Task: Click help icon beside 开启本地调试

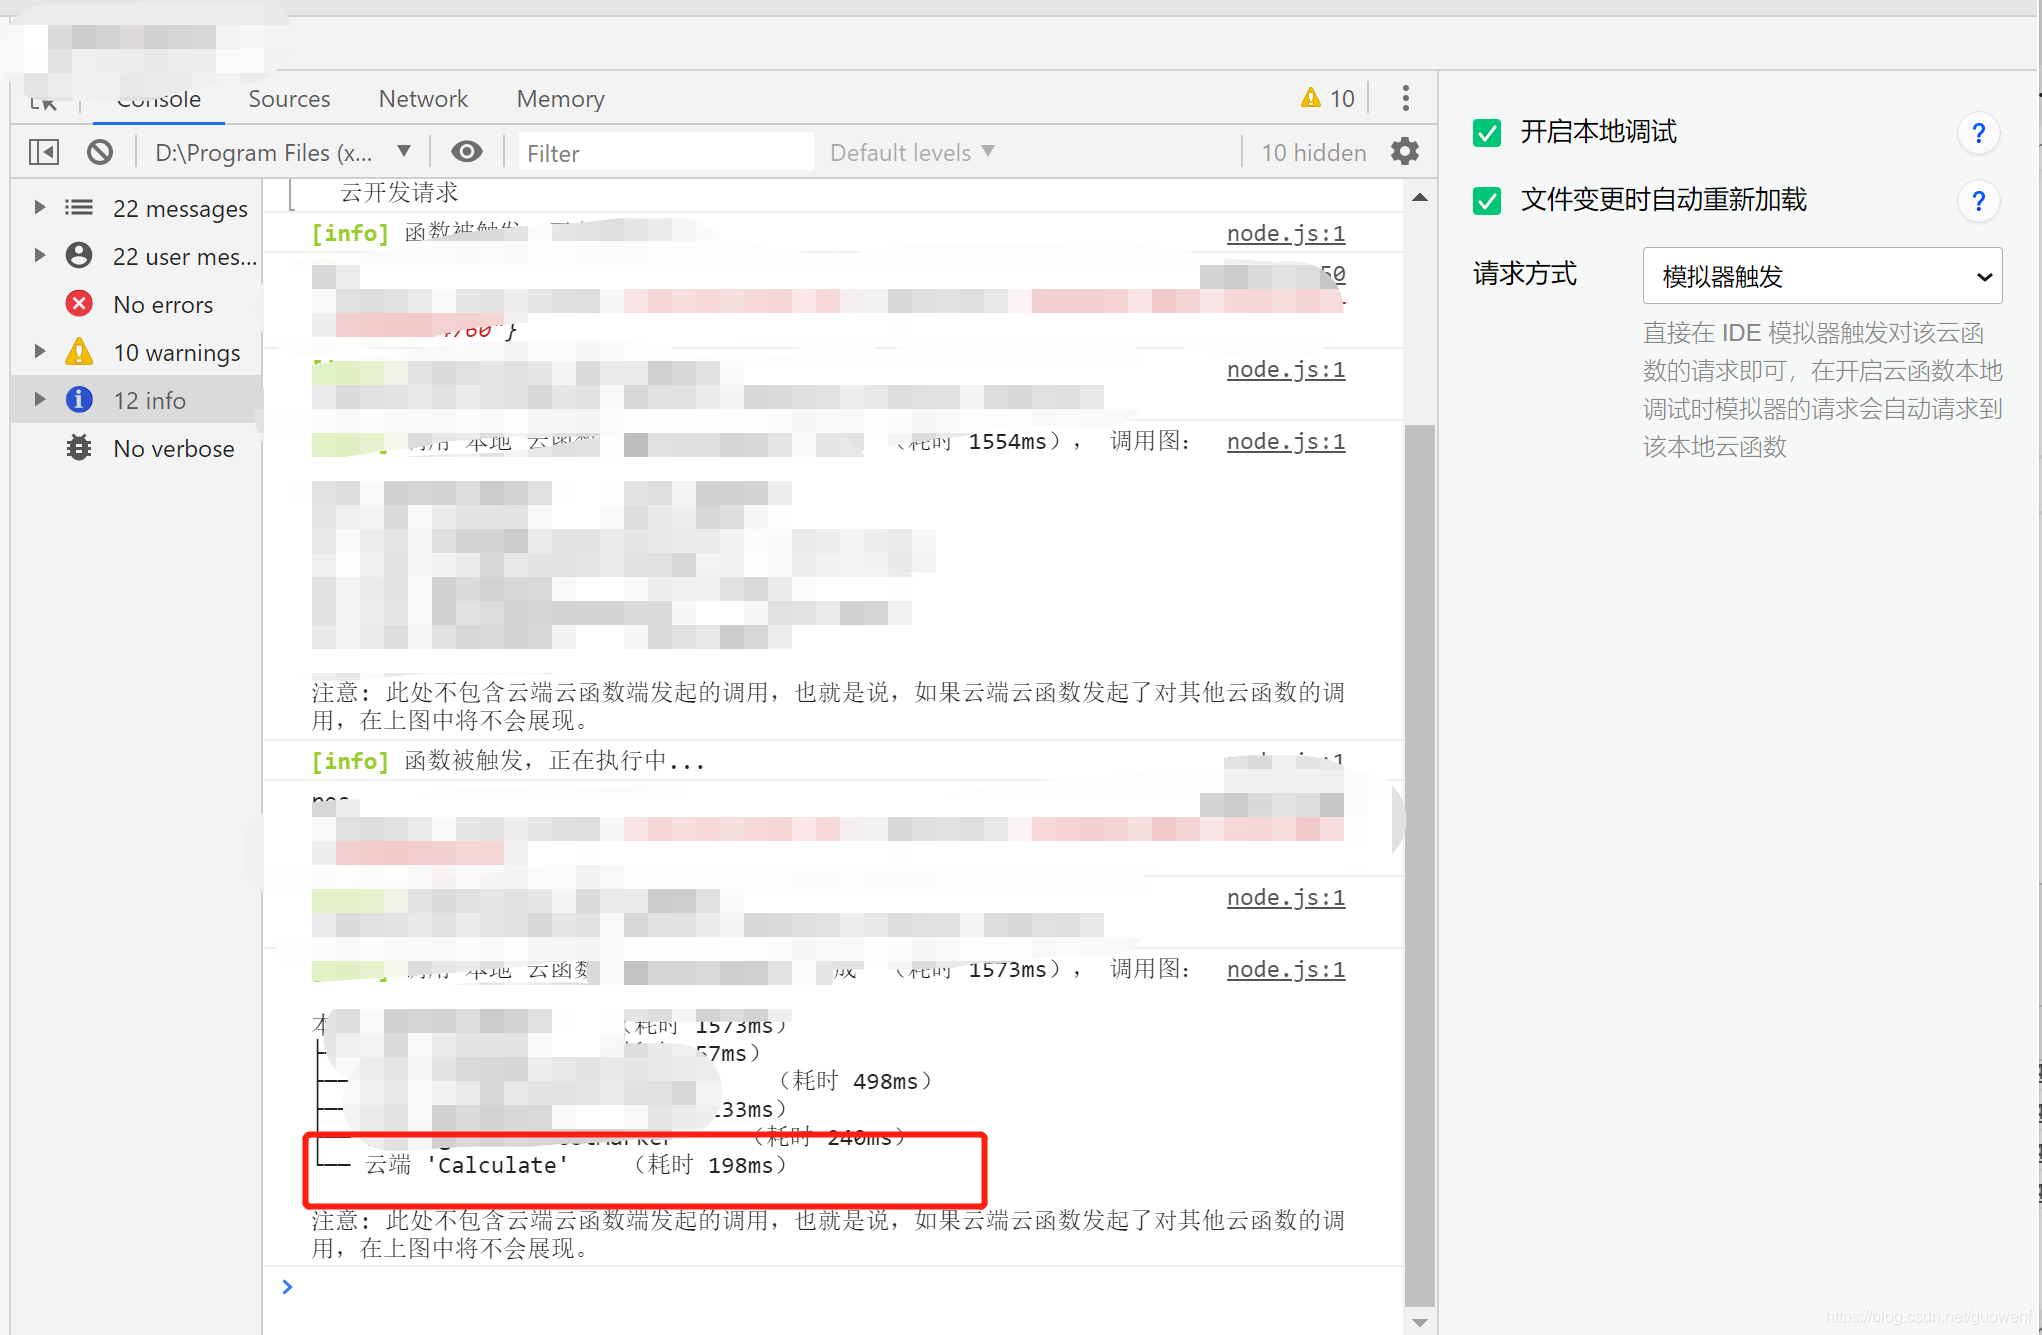Action: click(1977, 133)
